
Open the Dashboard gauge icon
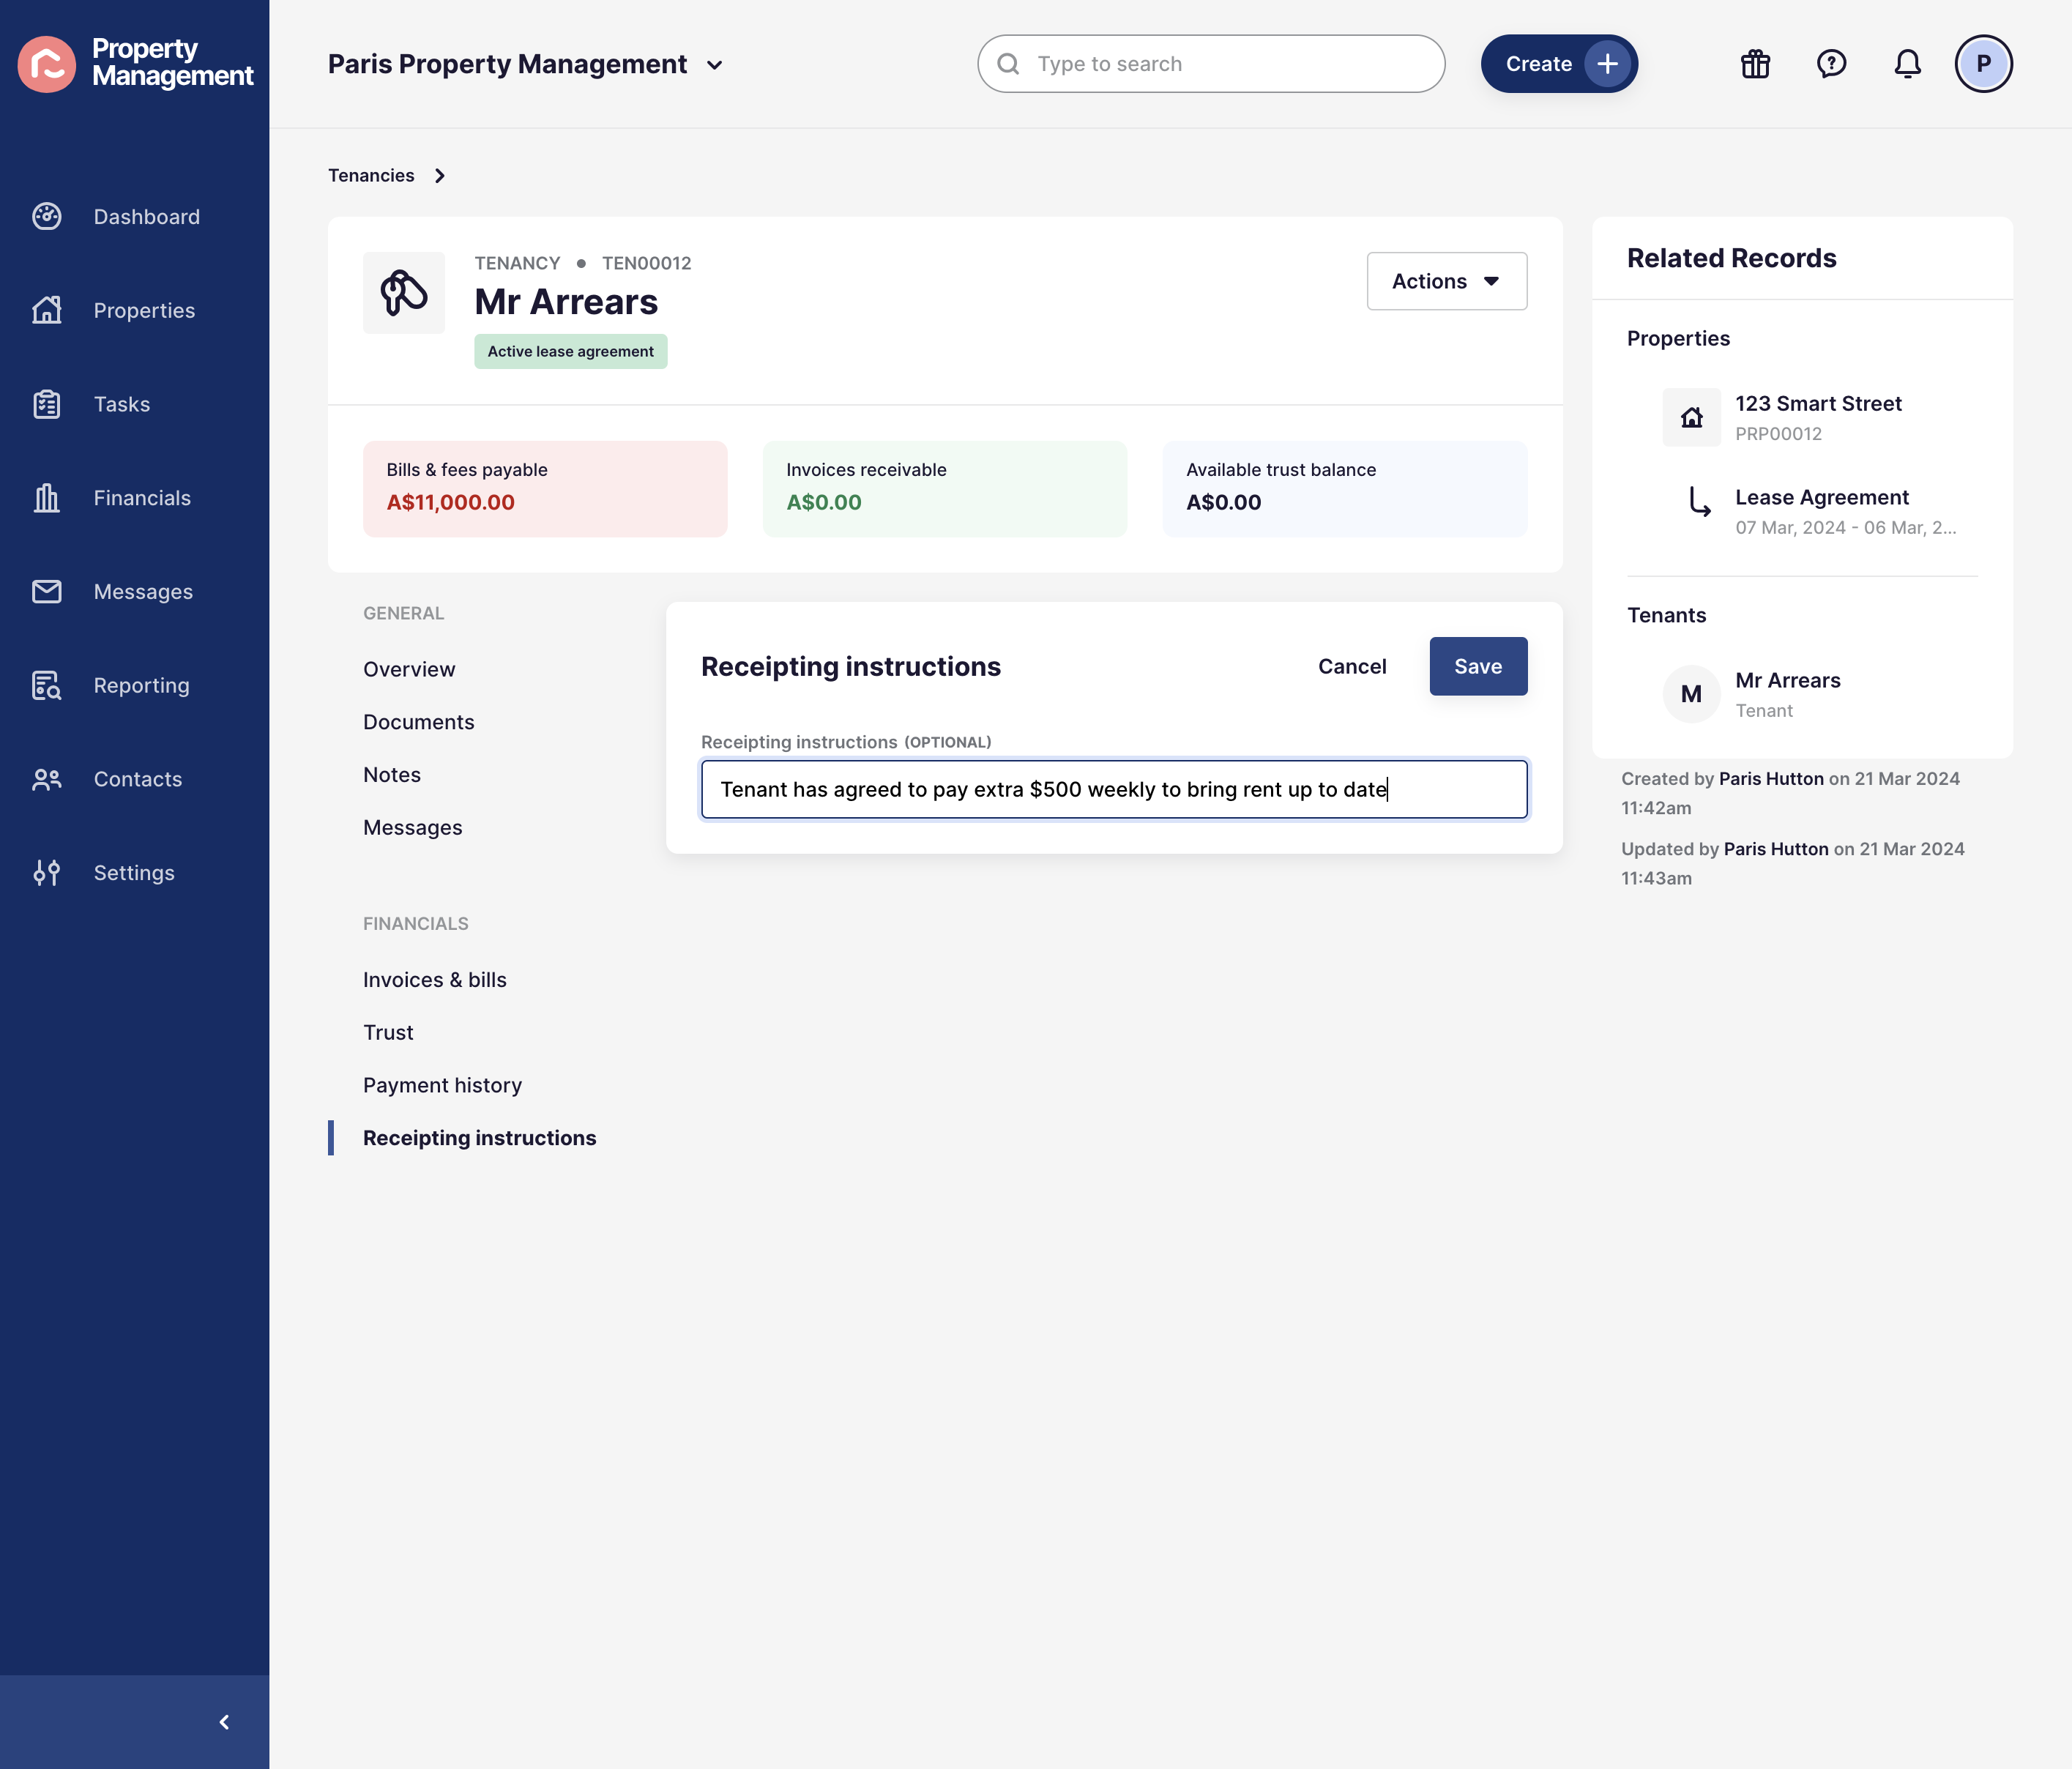pos(47,216)
